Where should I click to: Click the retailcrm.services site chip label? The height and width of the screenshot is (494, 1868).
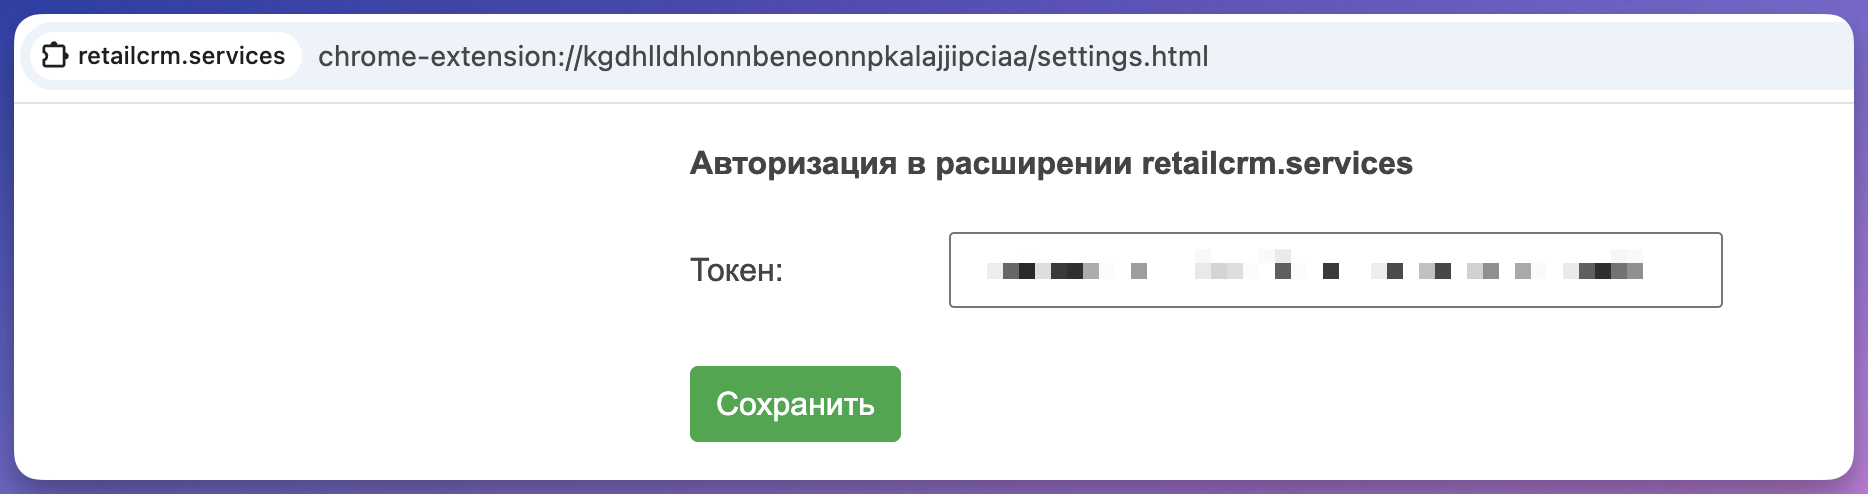181,56
